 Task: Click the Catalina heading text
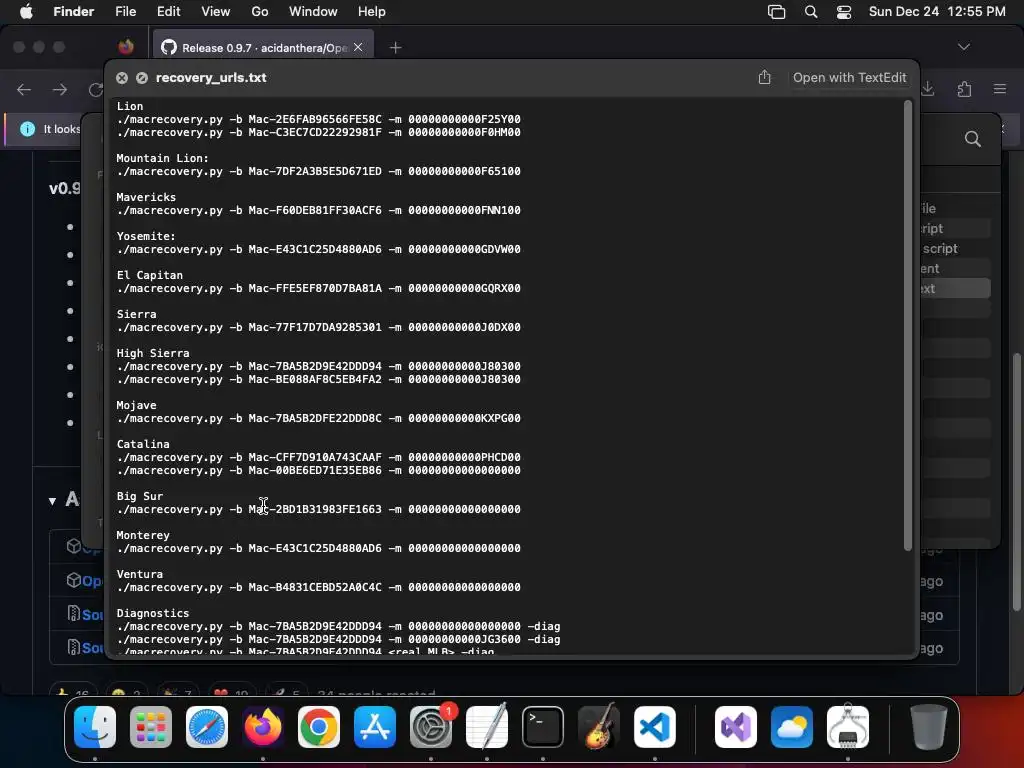[x=143, y=444]
